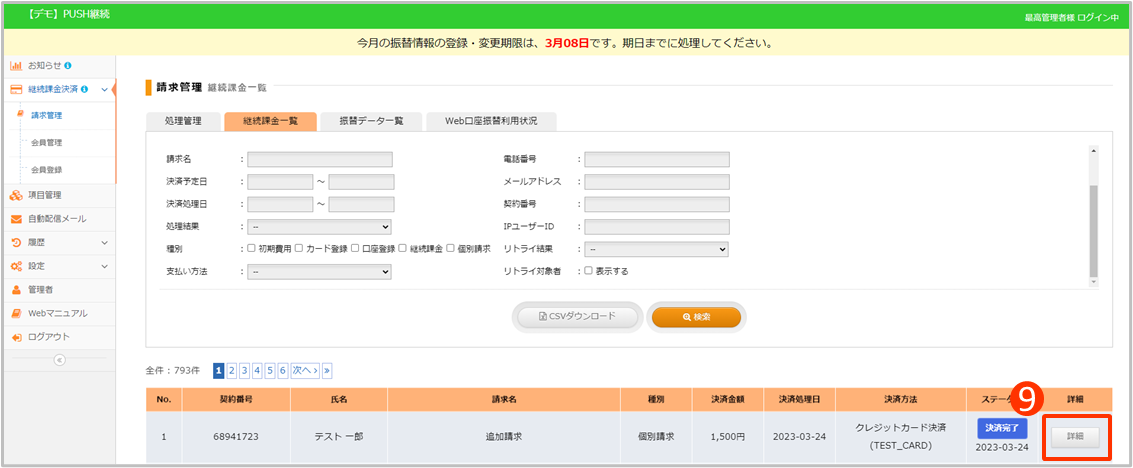Open the 支払い方法 dropdown

click(x=319, y=271)
